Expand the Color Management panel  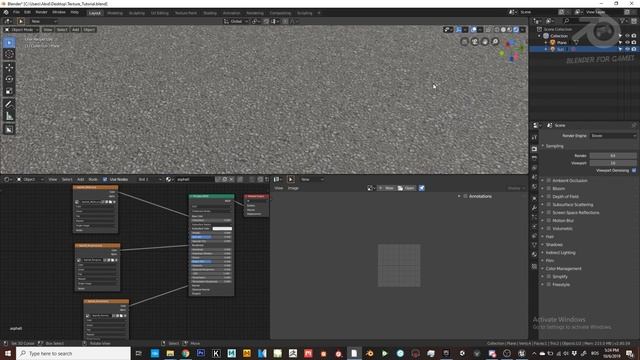click(563, 269)
